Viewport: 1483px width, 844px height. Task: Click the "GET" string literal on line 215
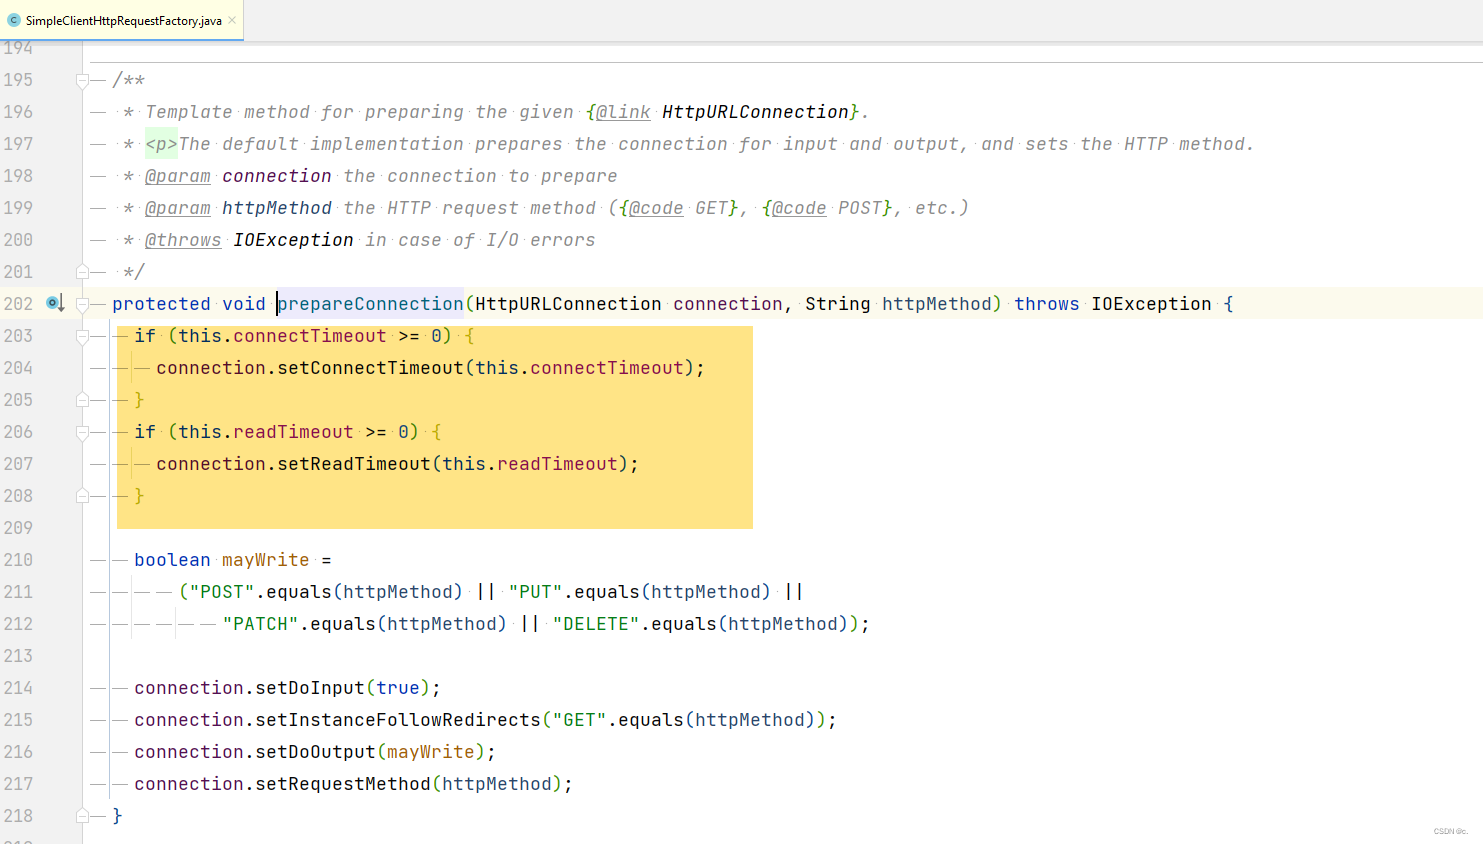click(579, 720)
